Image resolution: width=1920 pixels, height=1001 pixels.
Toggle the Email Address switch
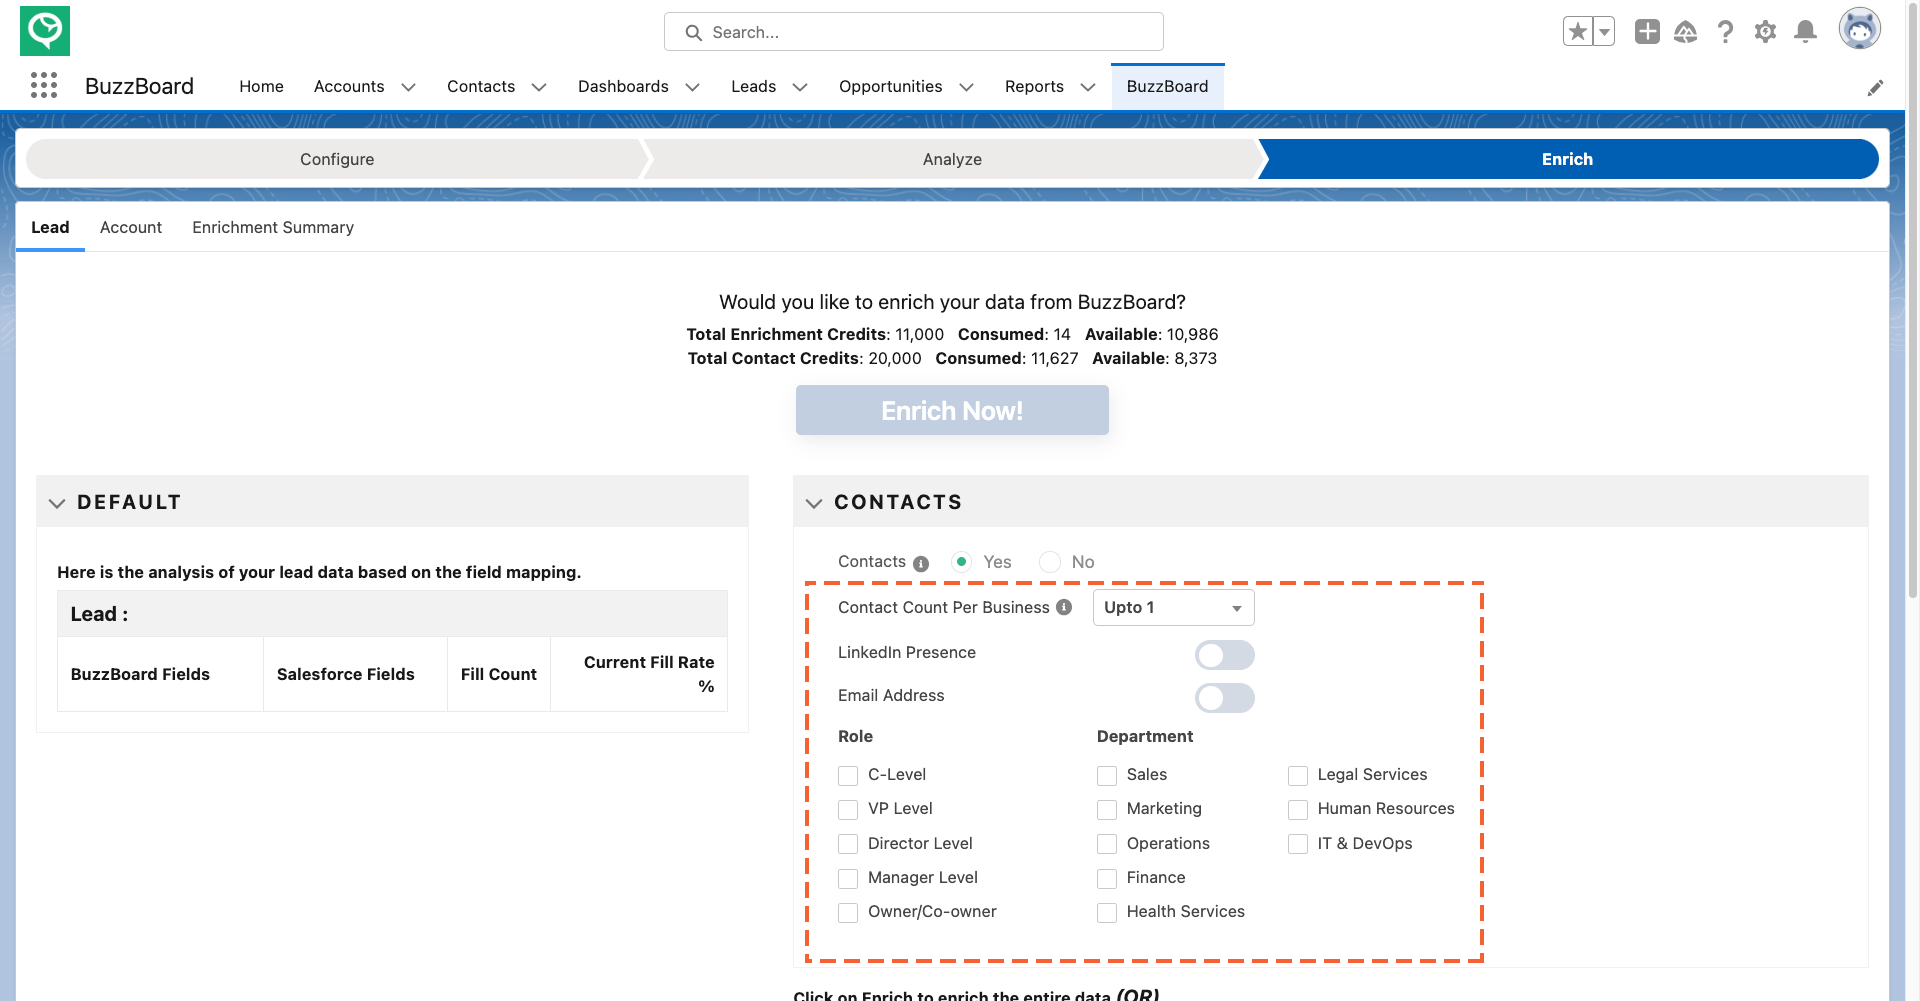1225,698
